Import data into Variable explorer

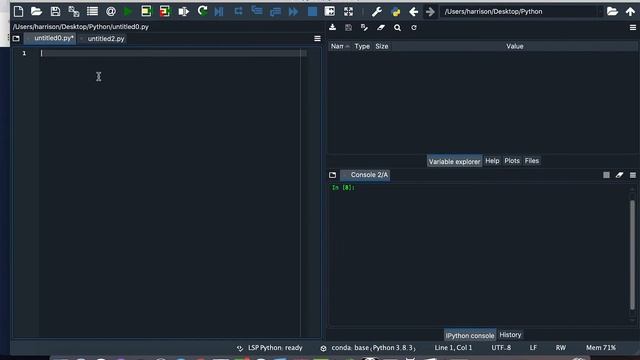pos(333,27)
